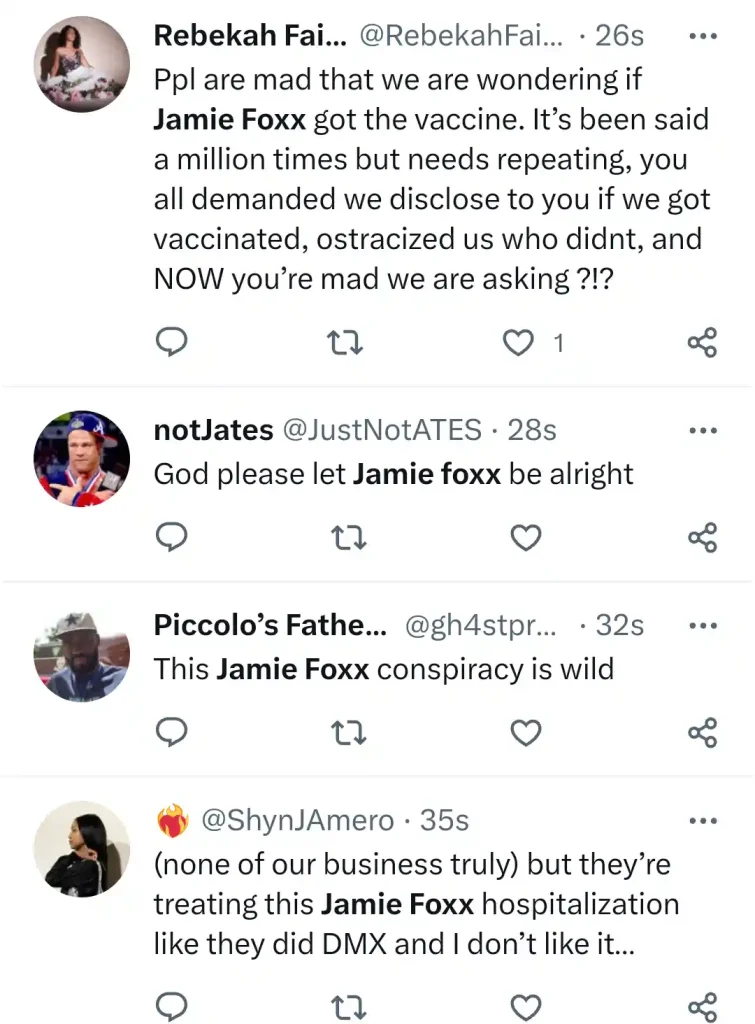Open @JustNotATES profile handle
Image resolution: width=755 pixels, height=1024 pixels.
pos(381,430)
